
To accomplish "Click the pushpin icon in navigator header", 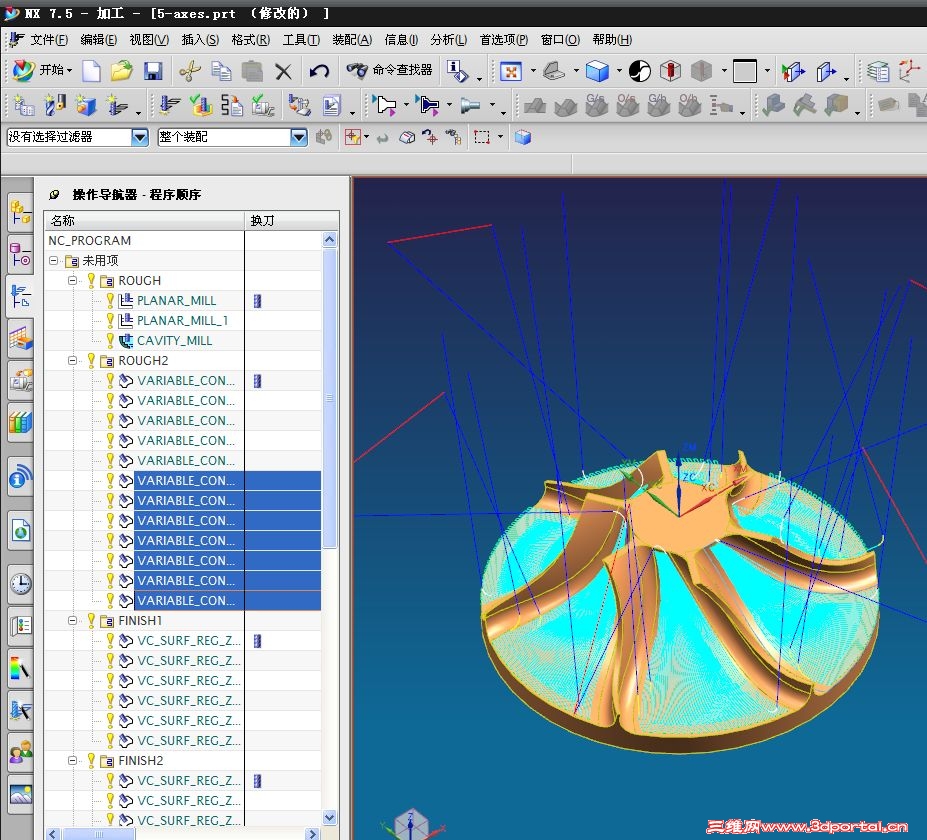I will click(x=54, y=194).
